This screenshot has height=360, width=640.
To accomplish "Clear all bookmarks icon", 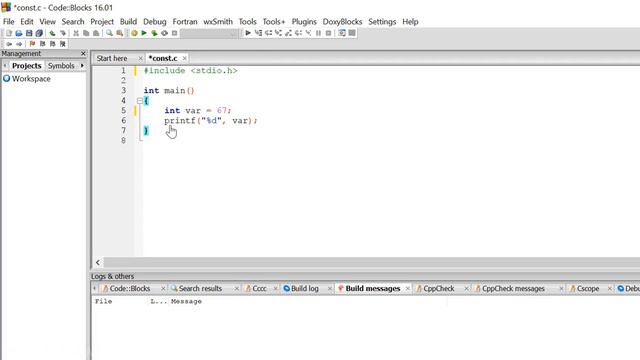I will 62,44.
